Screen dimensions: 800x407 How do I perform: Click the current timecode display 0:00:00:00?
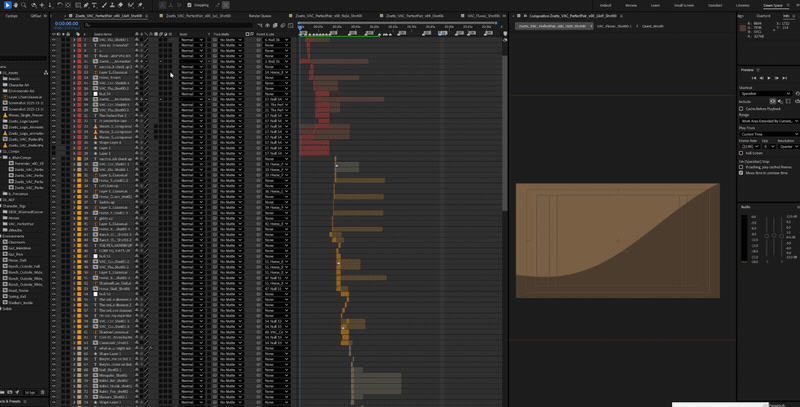click(66, 23)
